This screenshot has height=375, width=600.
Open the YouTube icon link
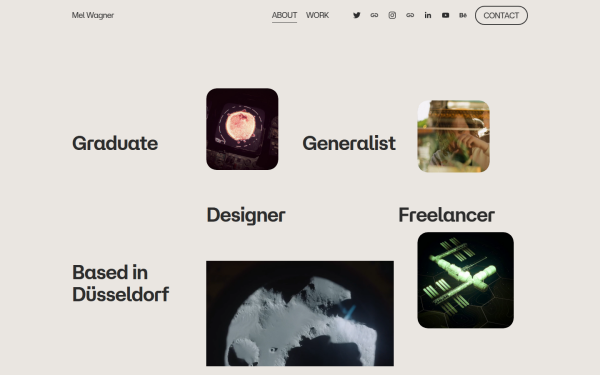(x=445, y=15)
